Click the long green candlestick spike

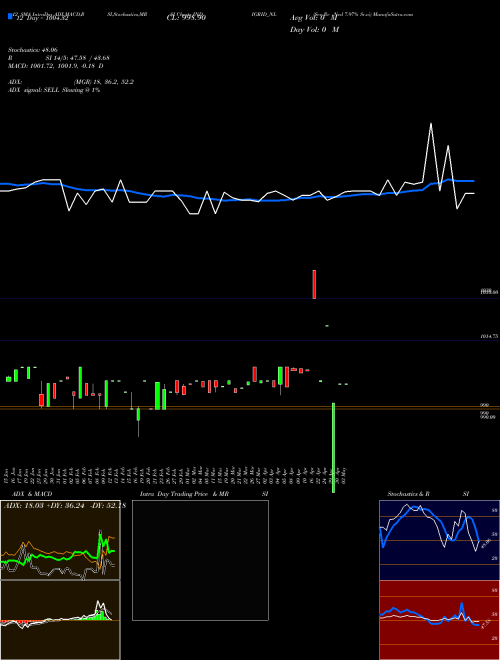point(333,447)
